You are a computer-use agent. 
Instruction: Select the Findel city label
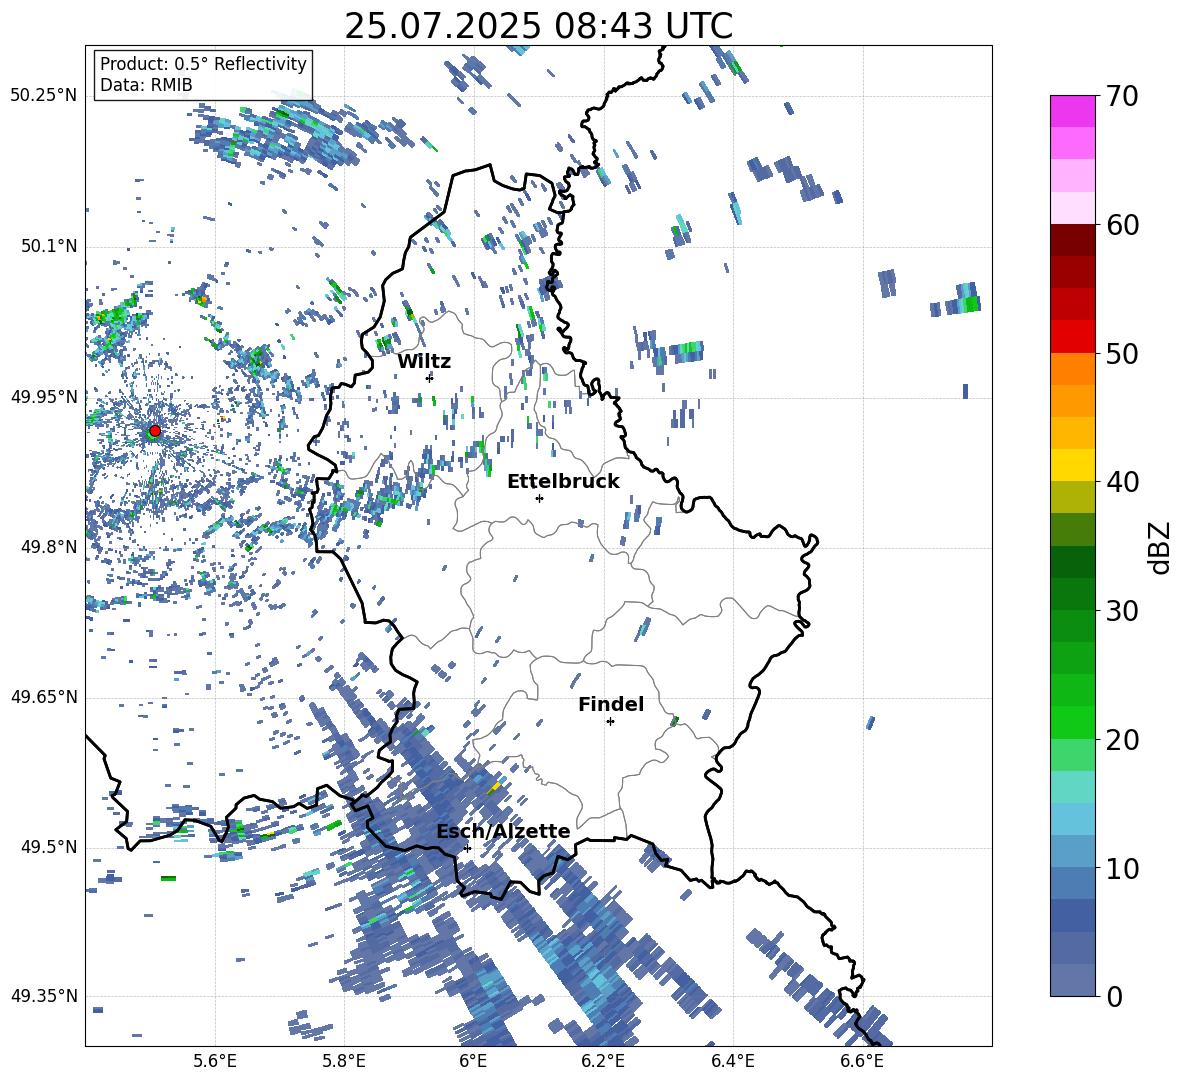[x=611, y=704]
